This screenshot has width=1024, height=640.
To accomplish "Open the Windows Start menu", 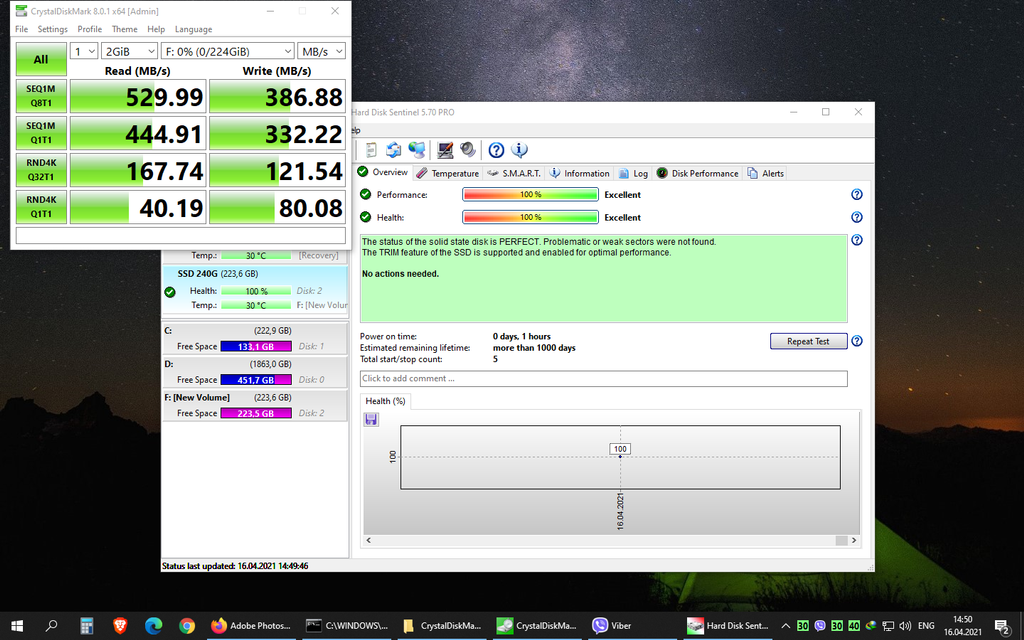I will pos(17,626).
